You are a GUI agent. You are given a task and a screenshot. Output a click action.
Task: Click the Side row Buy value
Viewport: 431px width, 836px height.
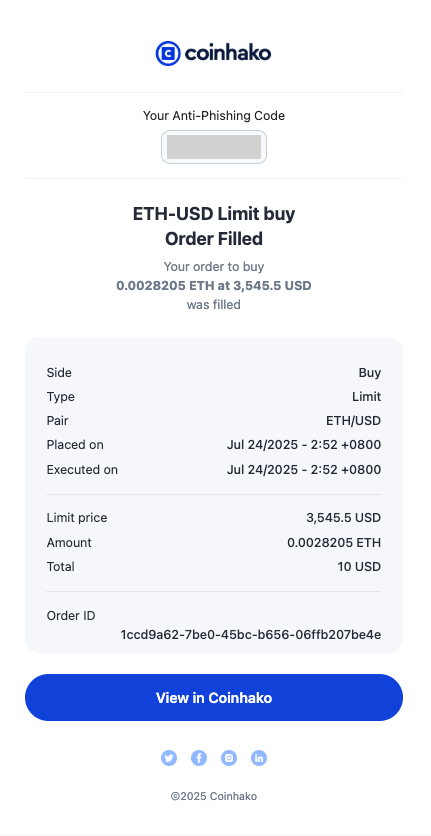[x=370, y=373]
